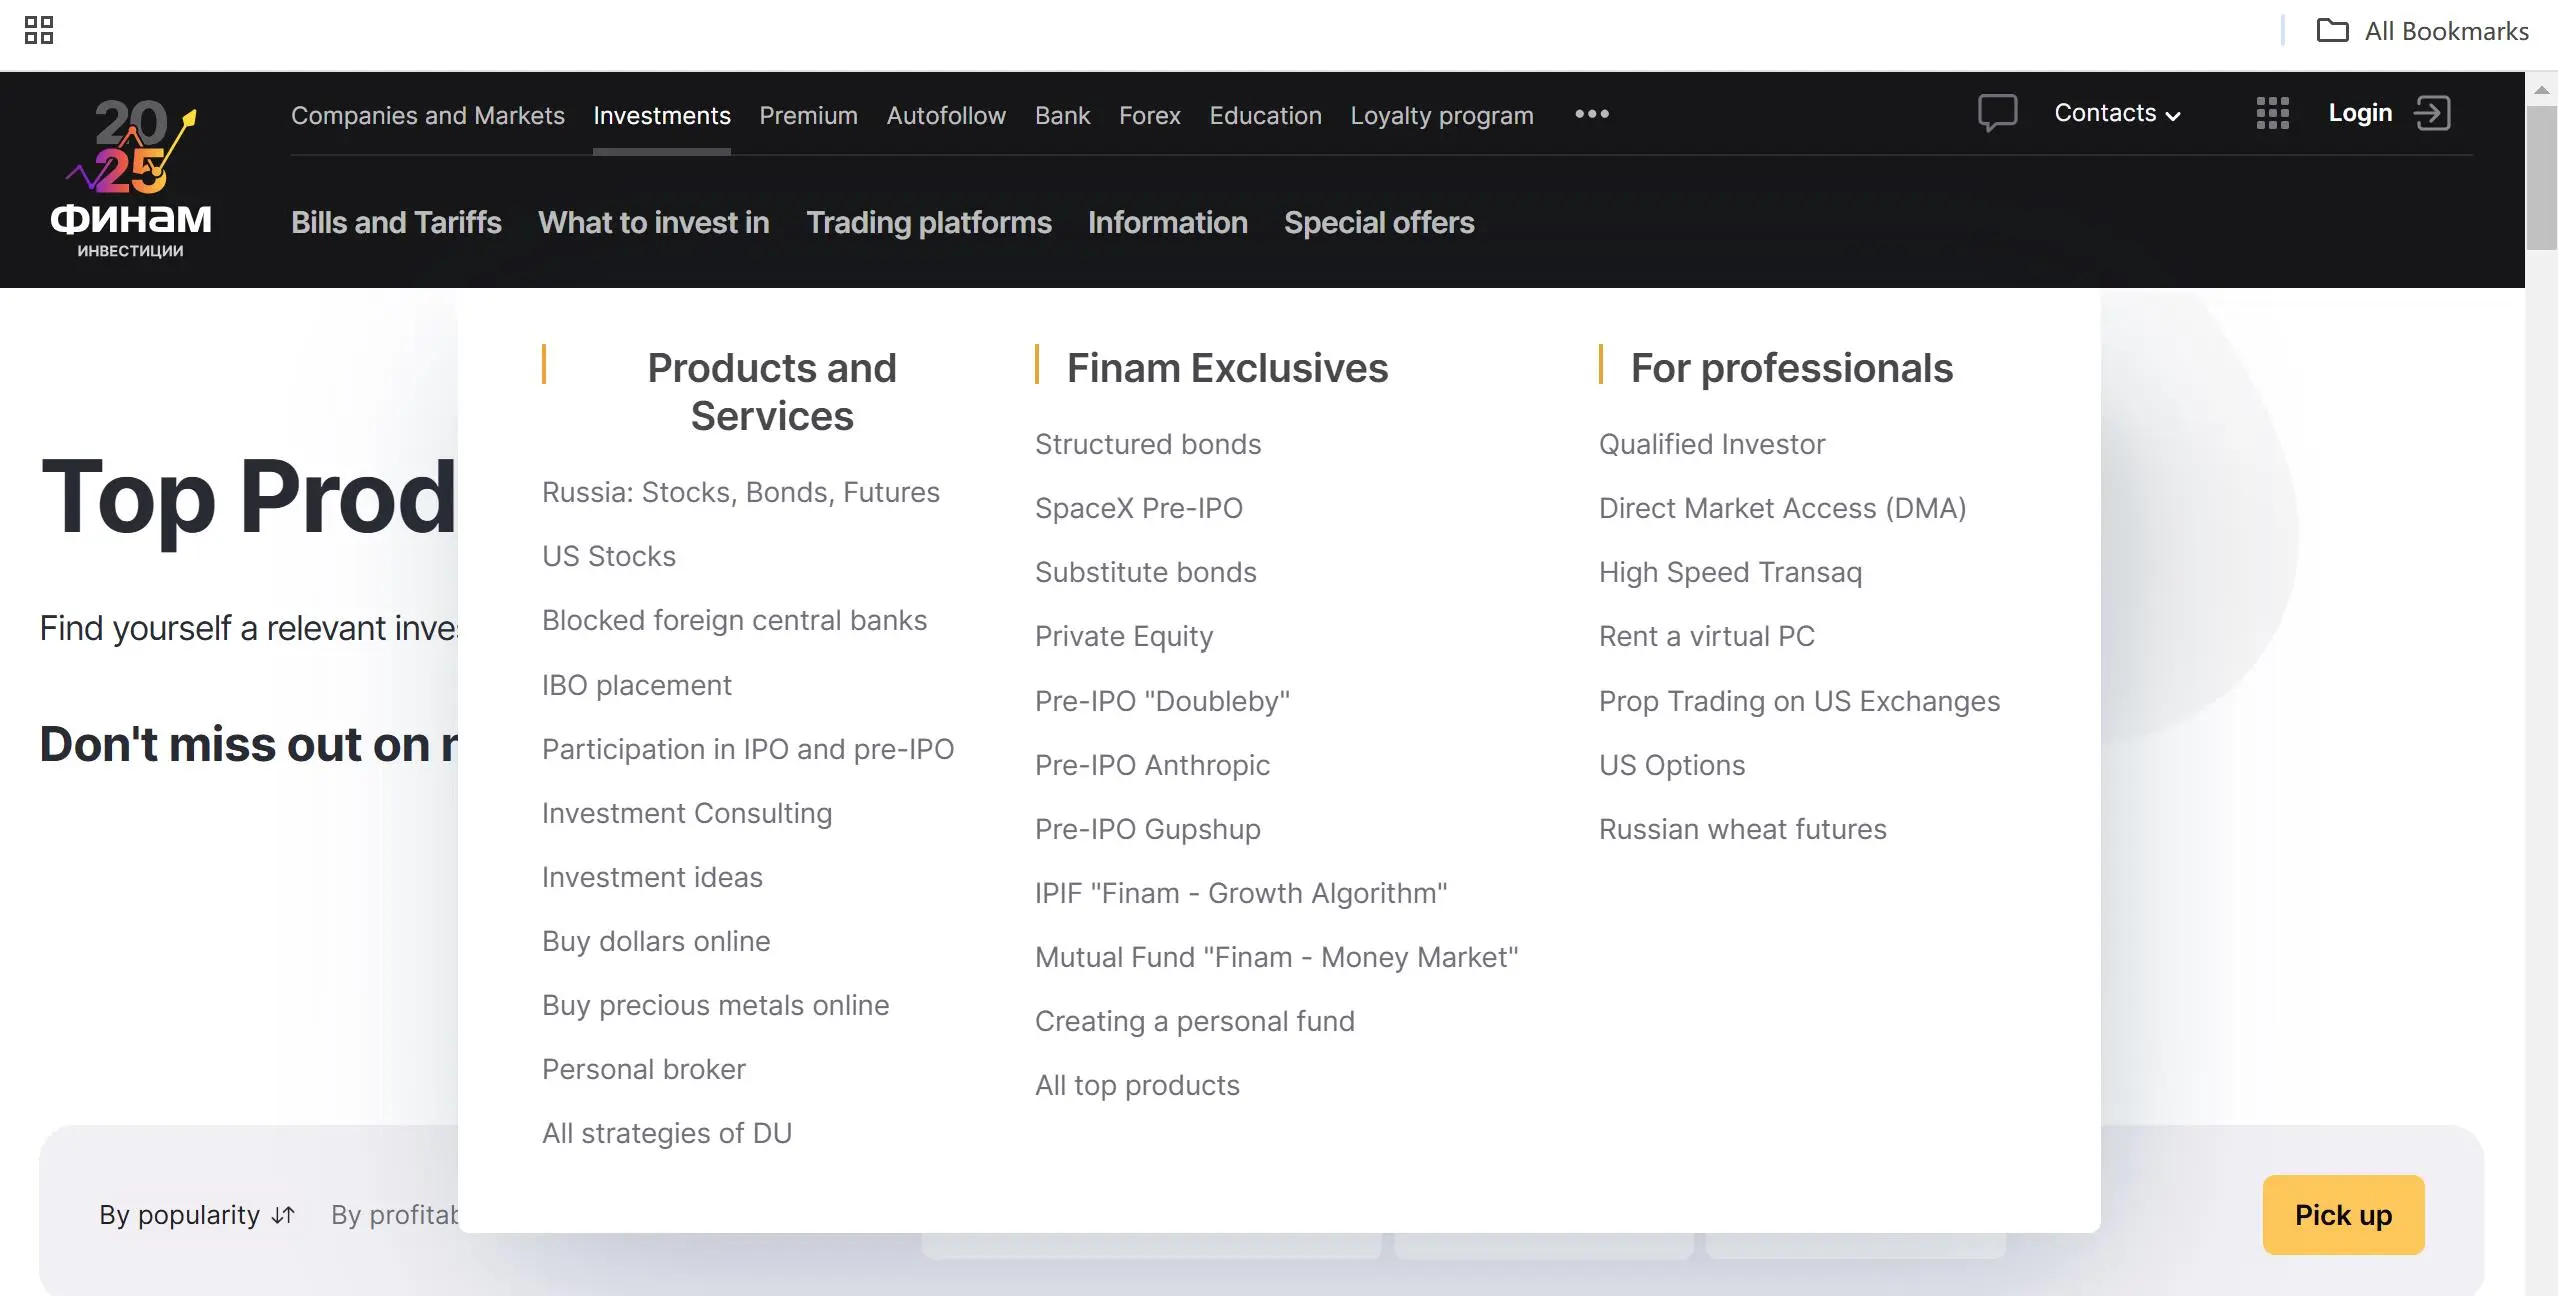
Task: Open Blocked foreign central banks link
Action: pos(735,620)
